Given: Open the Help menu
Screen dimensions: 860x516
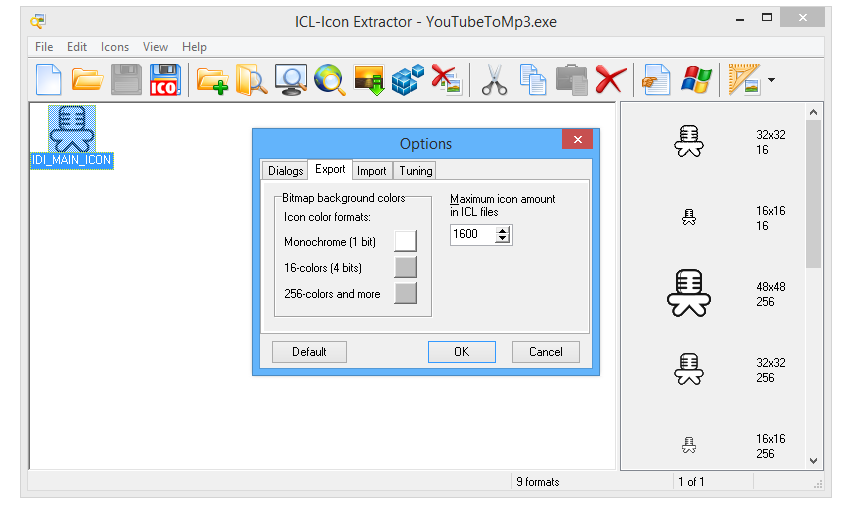Looking at the screenshot, I should click(194, 47).
